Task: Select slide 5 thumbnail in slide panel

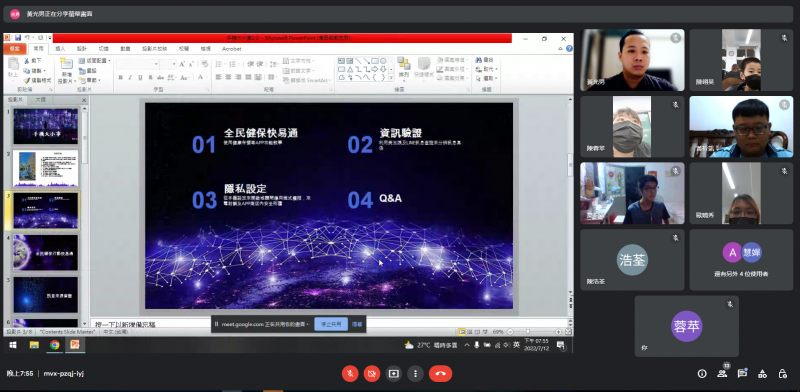Action: pyautogui.click(x=45, y=295)
